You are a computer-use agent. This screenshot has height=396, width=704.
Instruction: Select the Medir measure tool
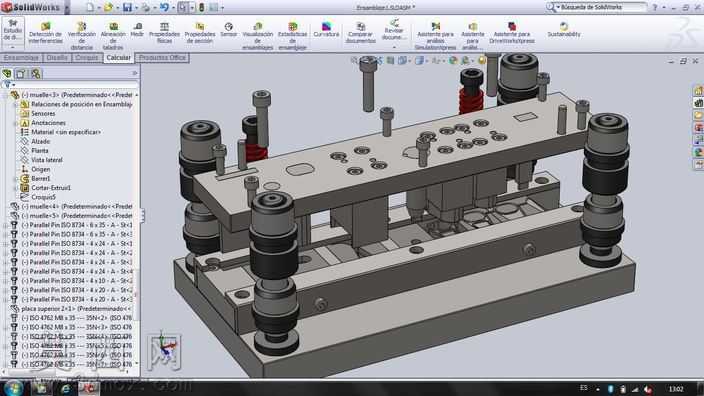tap(137, 30)
